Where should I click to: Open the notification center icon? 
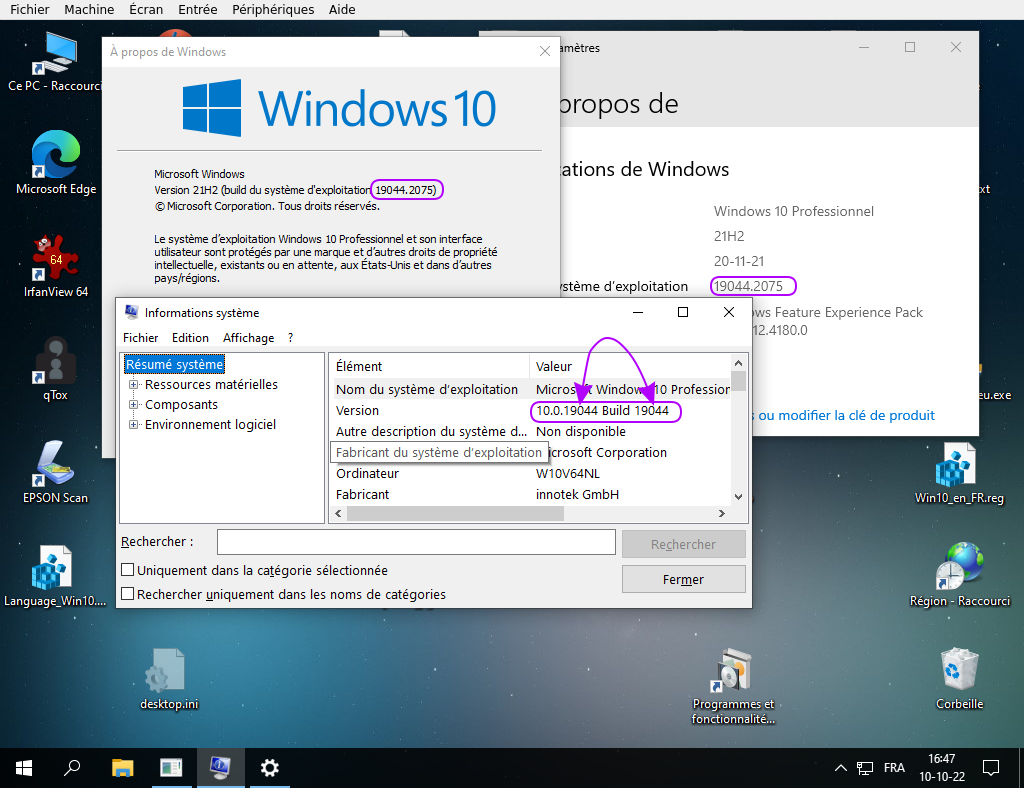pos(991,768)
